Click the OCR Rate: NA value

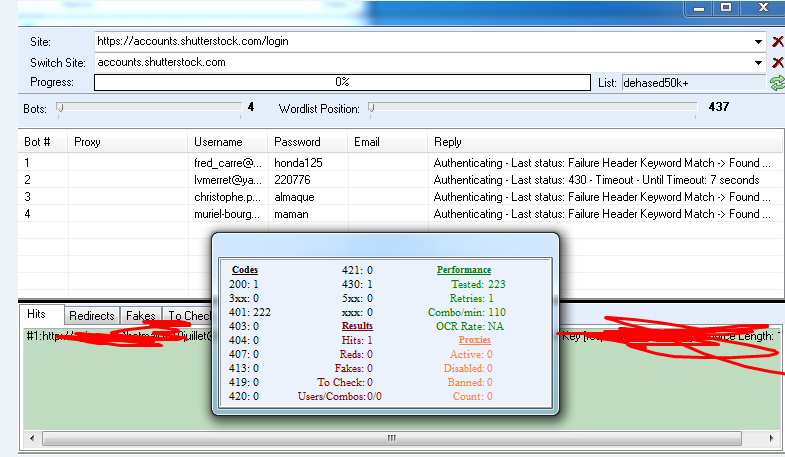[x=470, y=326]
